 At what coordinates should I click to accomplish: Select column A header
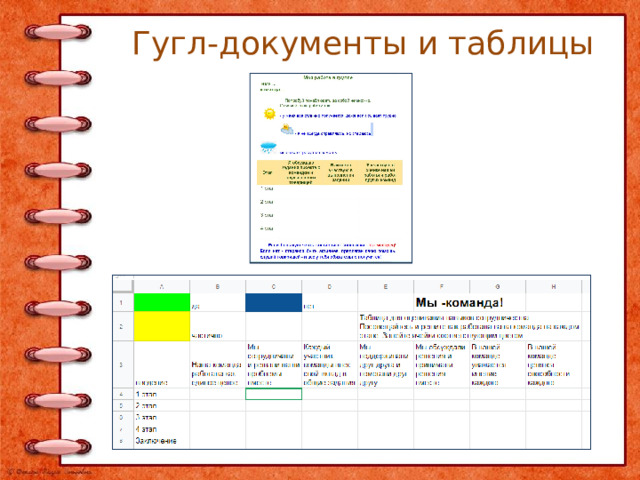pyautogui.click(x=162, y=287)
